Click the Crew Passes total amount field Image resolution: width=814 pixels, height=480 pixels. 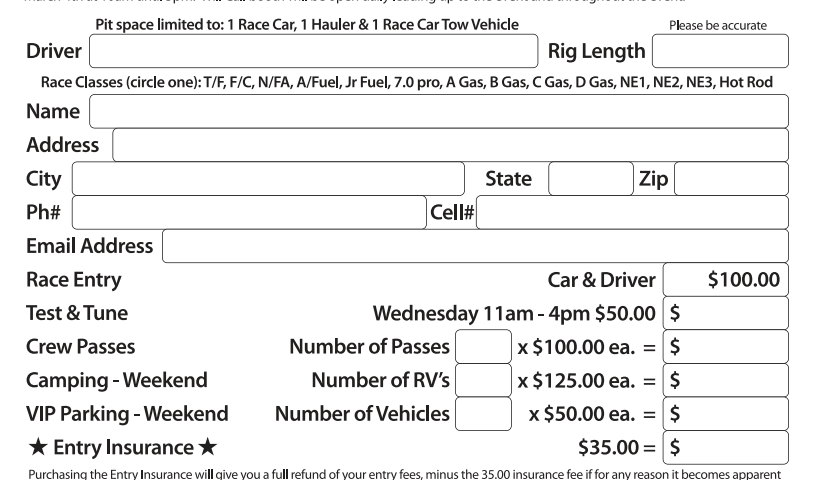725,347
